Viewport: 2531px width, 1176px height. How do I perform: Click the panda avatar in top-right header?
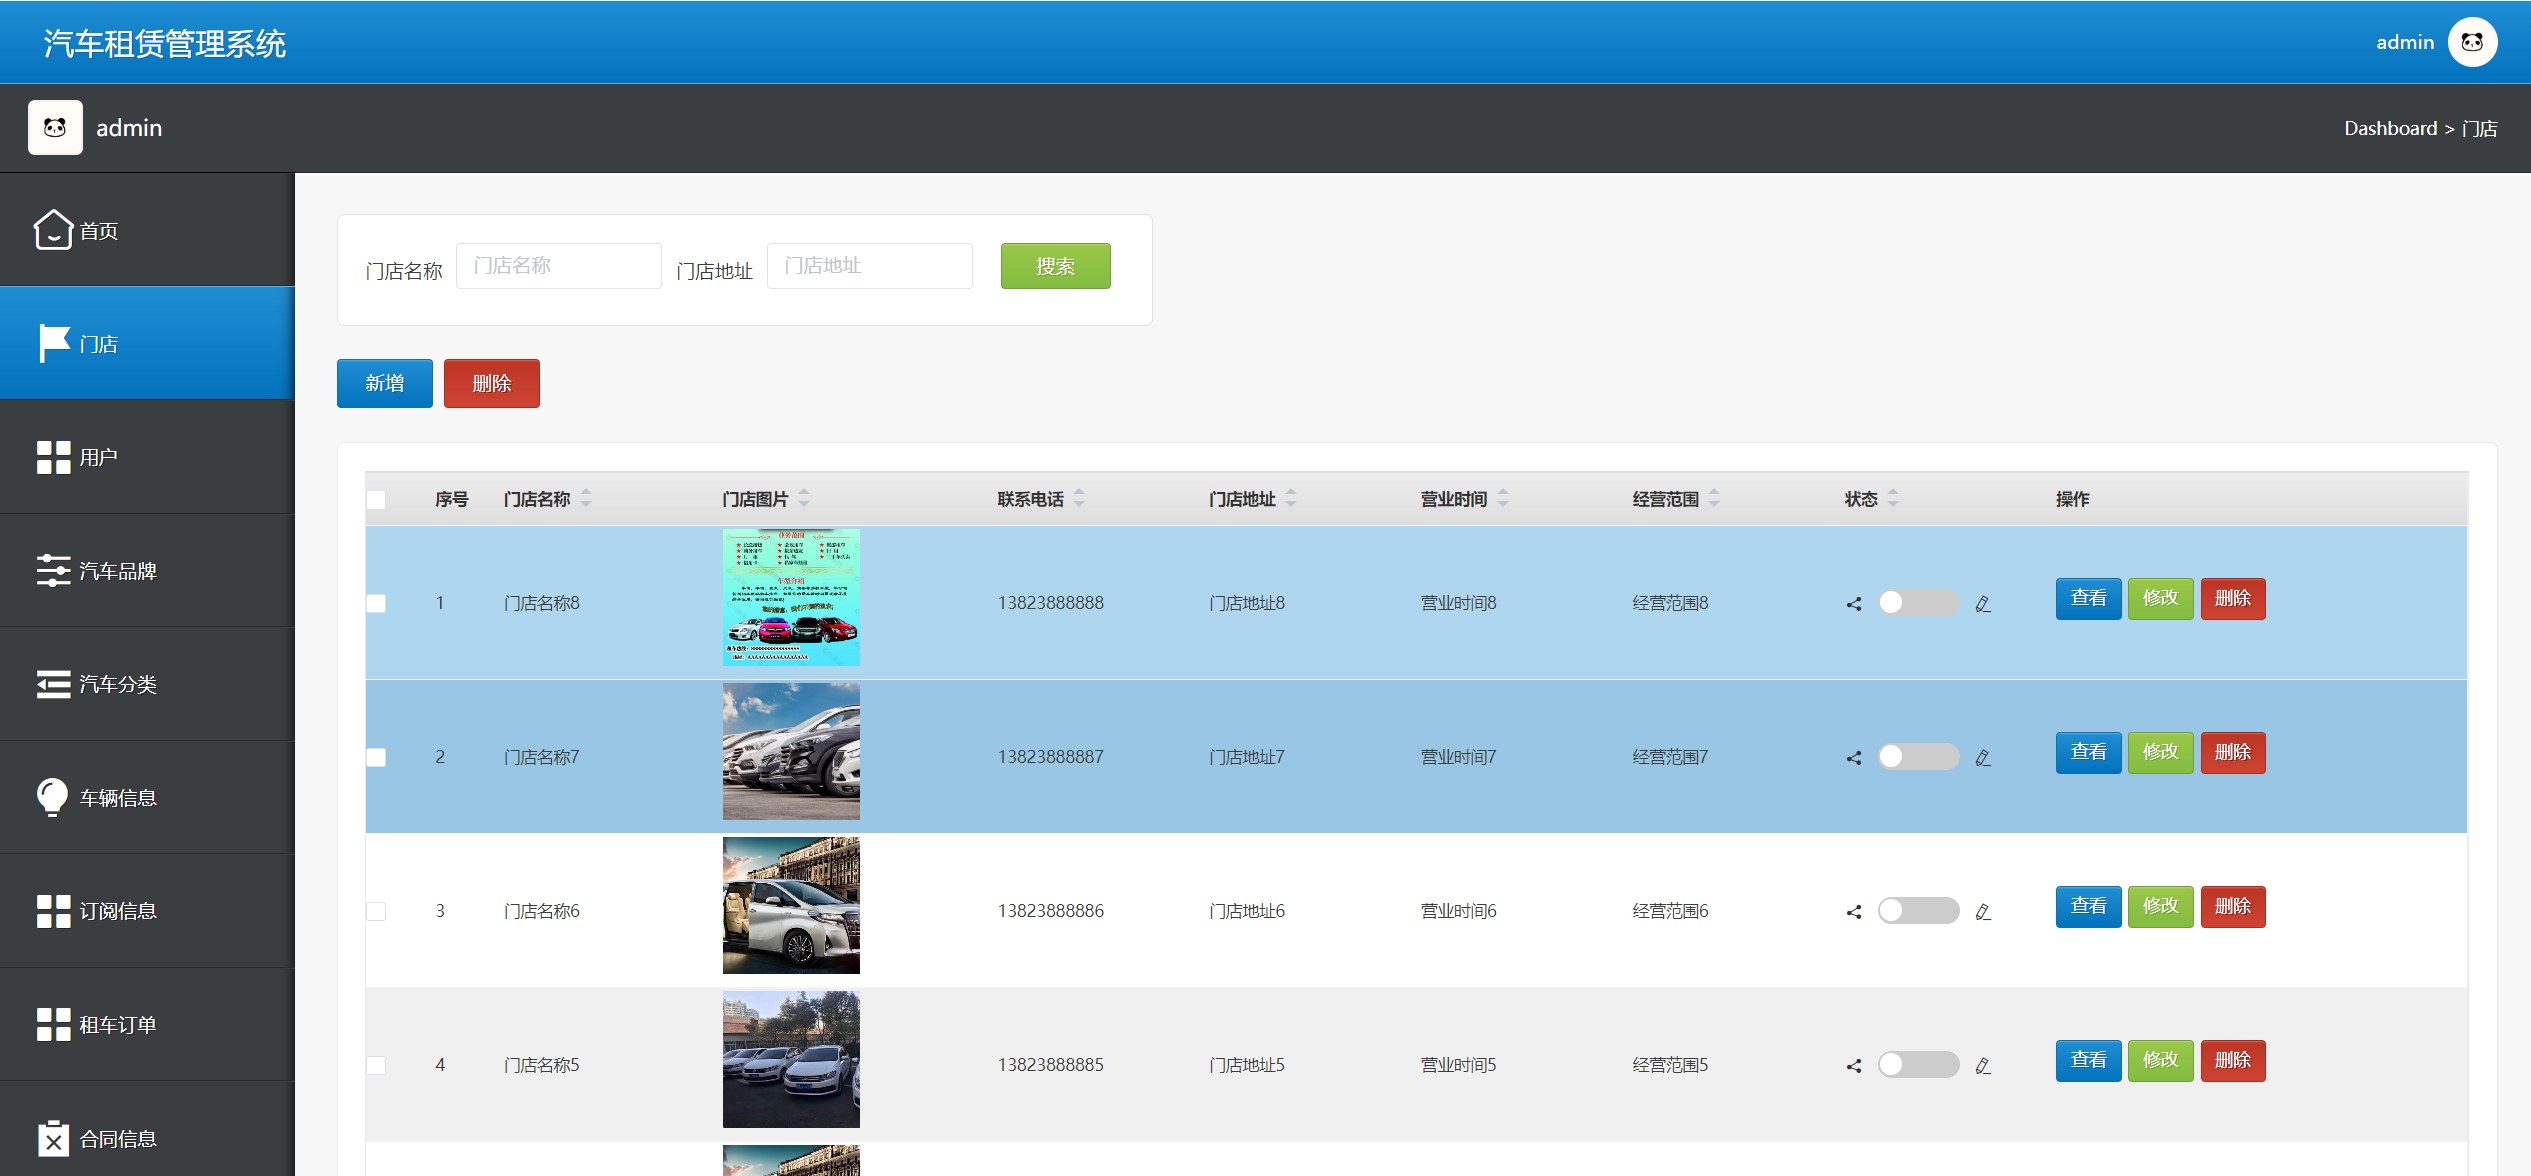[x=2472, y=42]
